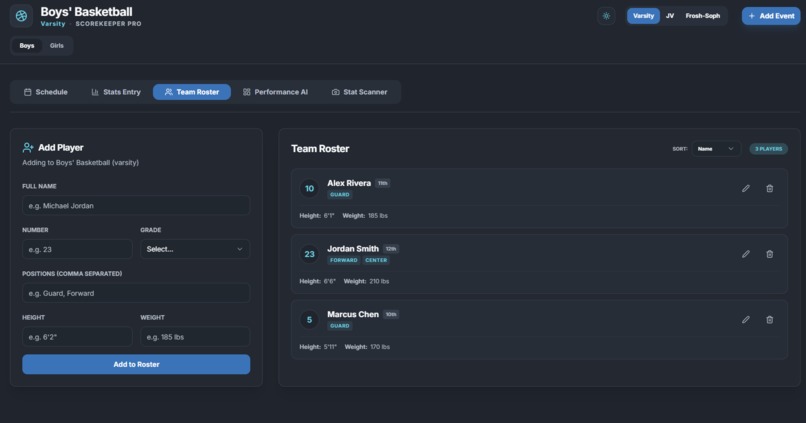The image size is (806, 423).
Task: Click Marcus Chen's 10th grade badge
Action: [x=391, y=314]
